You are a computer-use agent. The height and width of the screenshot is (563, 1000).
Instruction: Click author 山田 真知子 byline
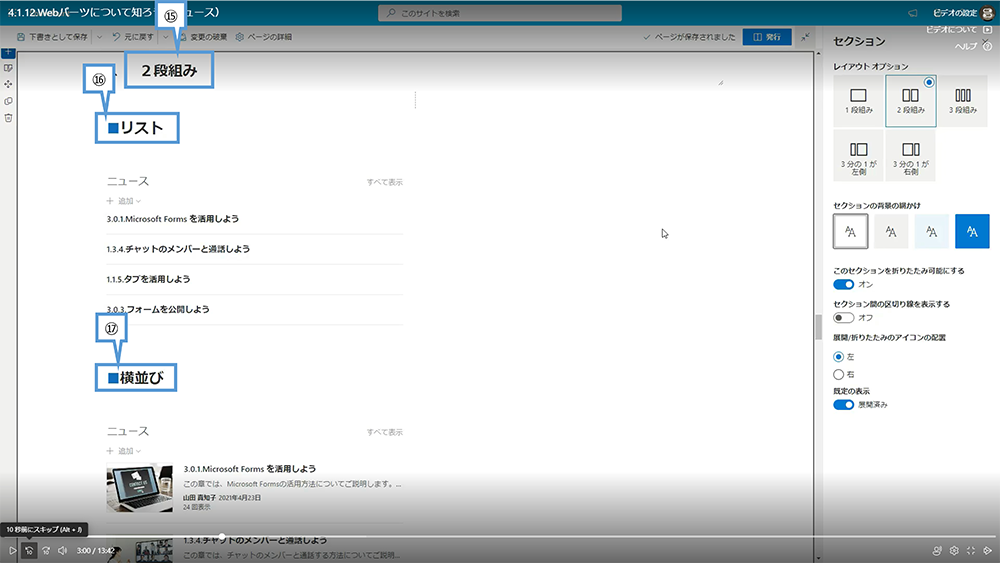(x=199, y=497)
